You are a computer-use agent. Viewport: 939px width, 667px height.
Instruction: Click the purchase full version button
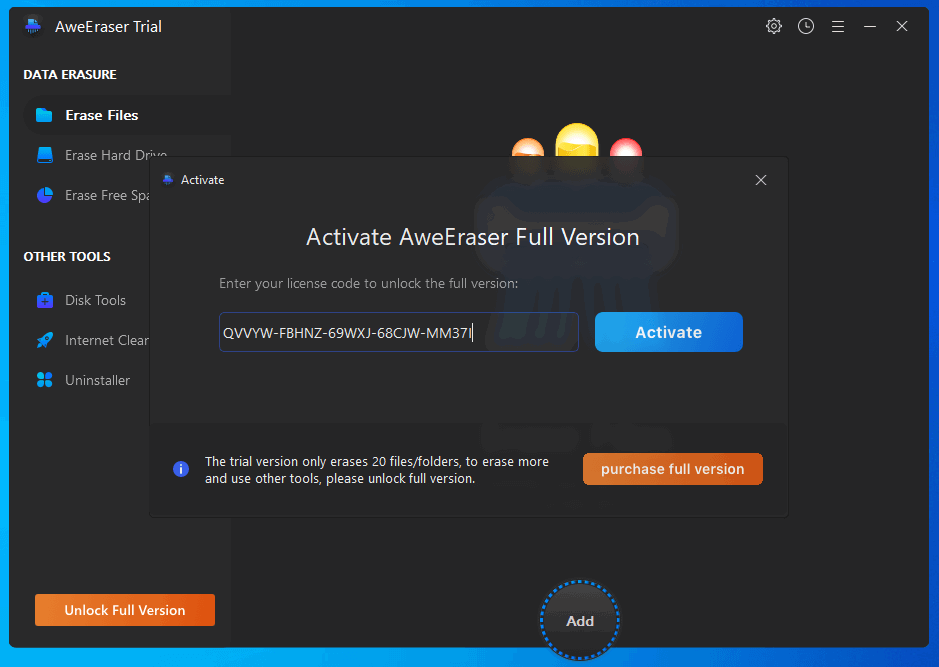pos(673,469)
